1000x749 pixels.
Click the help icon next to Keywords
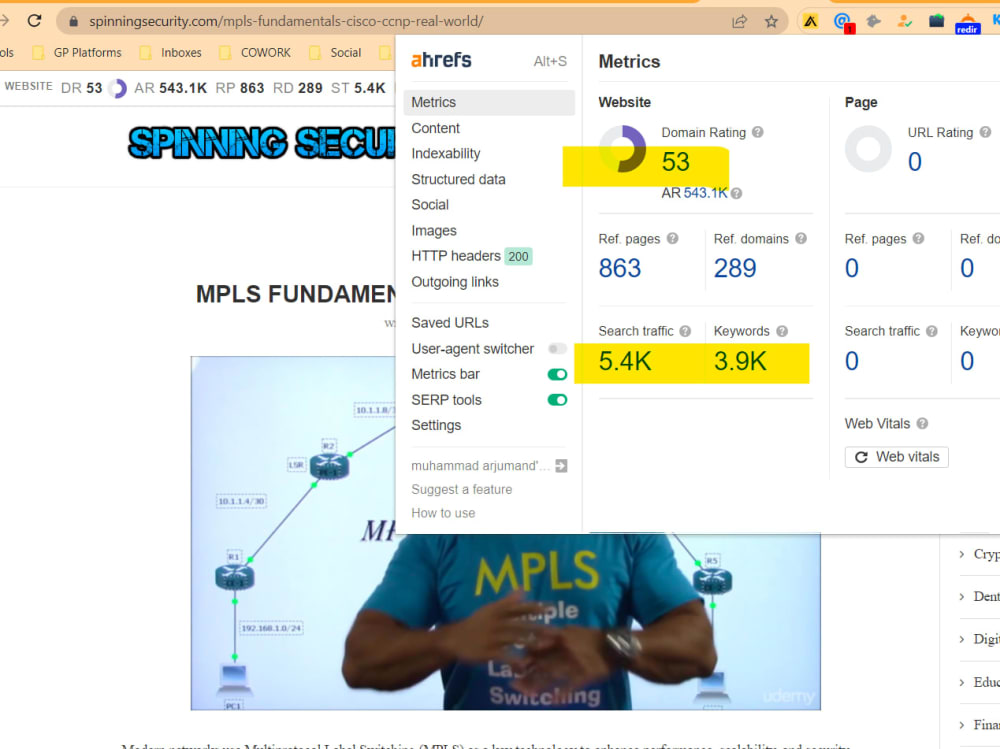click(x=782, y=331)
